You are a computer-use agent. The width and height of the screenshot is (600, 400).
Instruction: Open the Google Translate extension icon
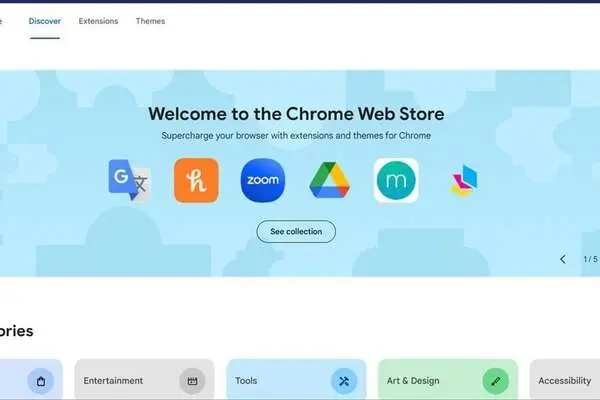pos(129,180)
